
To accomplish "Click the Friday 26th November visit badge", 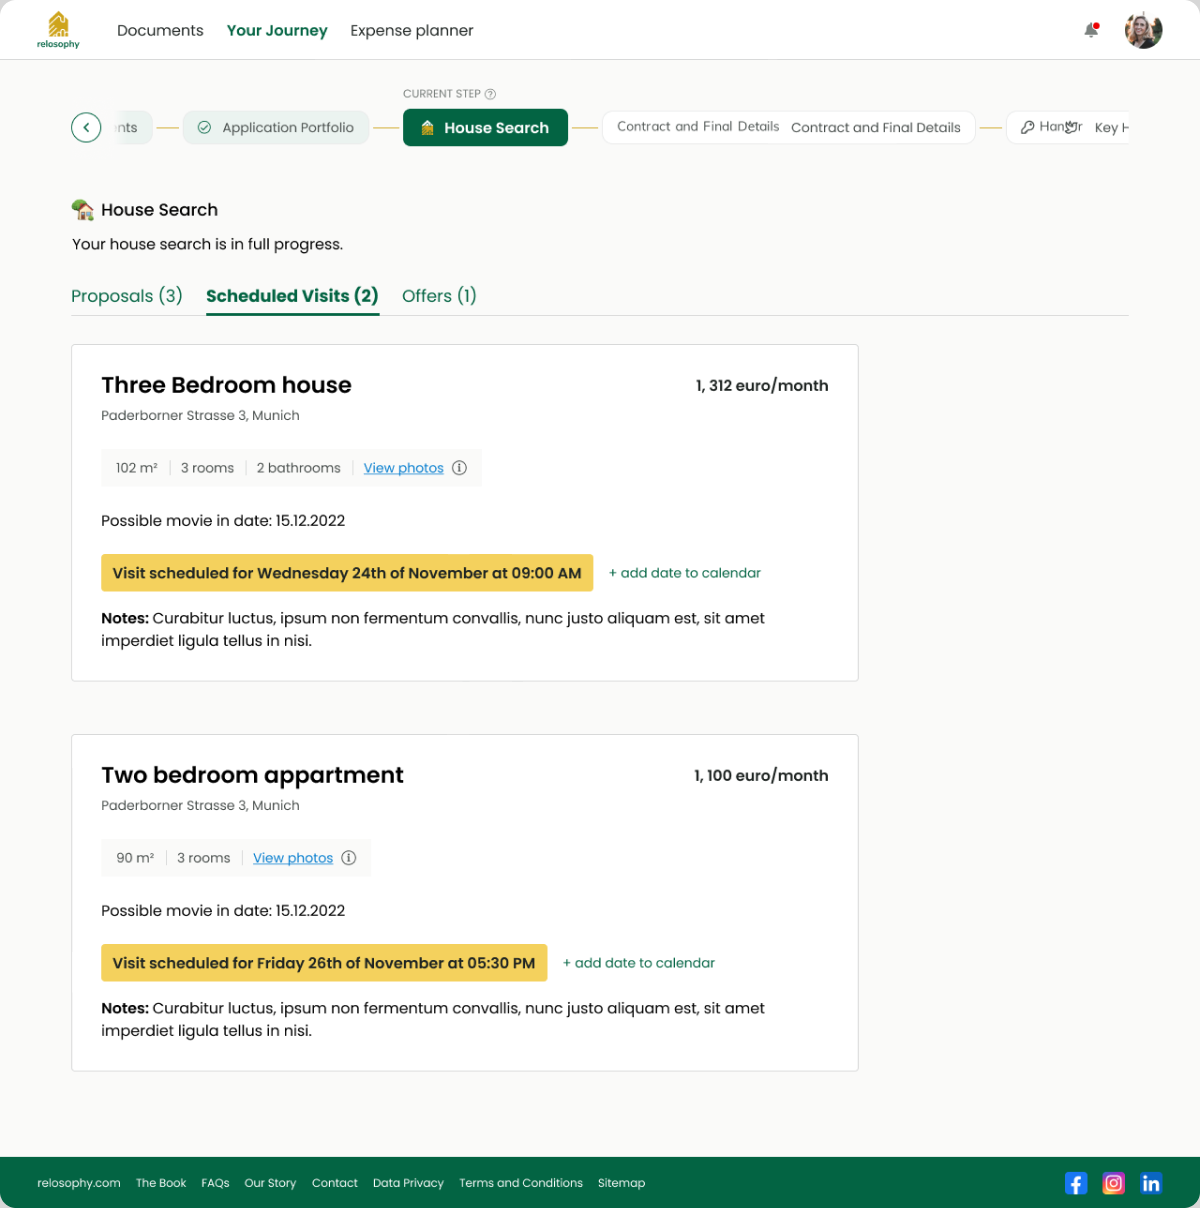I will tap(324, 963).
